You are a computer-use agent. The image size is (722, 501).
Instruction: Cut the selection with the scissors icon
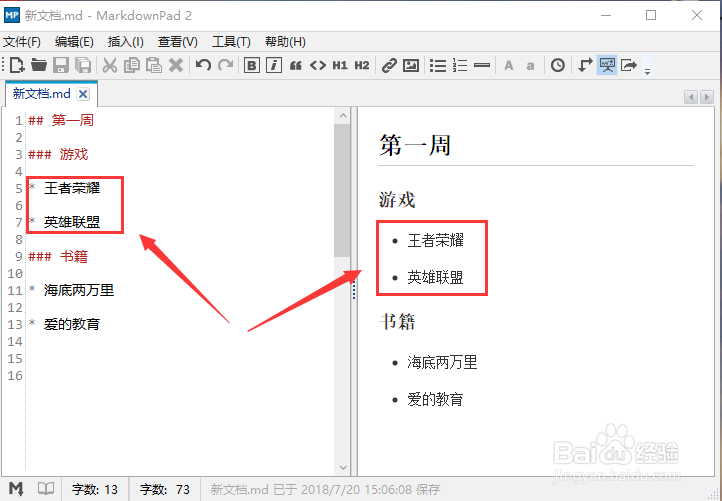(110, 65)
